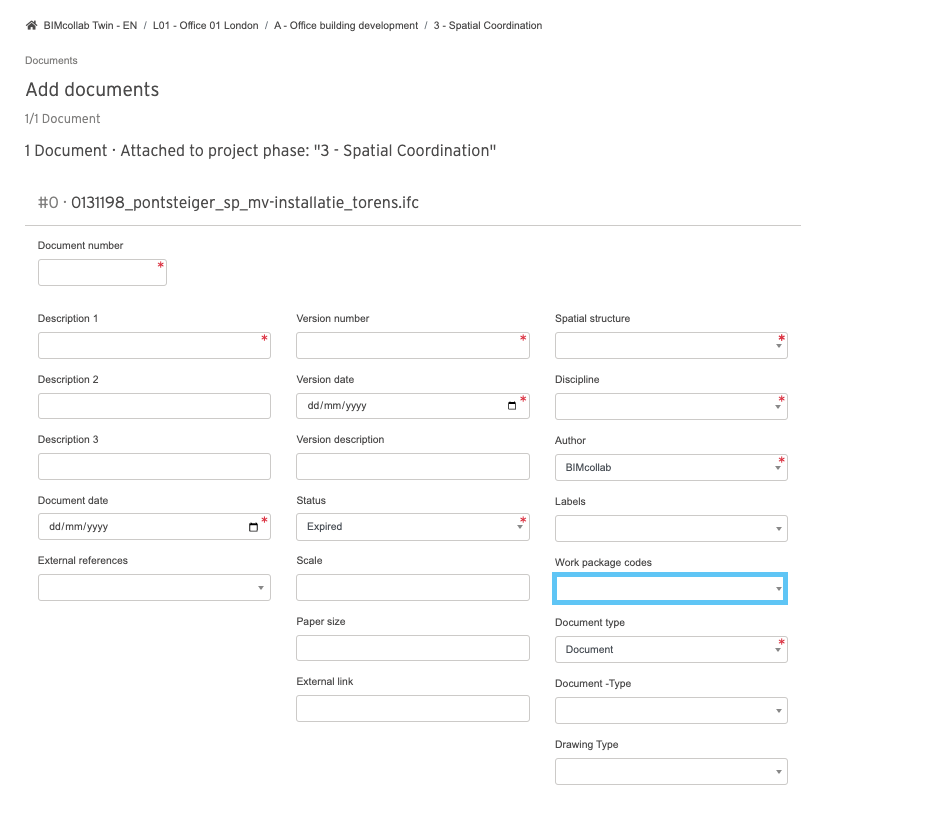Open the Discipline dropdown
Screen dimensions: 945x816
[x=671, y=407]
